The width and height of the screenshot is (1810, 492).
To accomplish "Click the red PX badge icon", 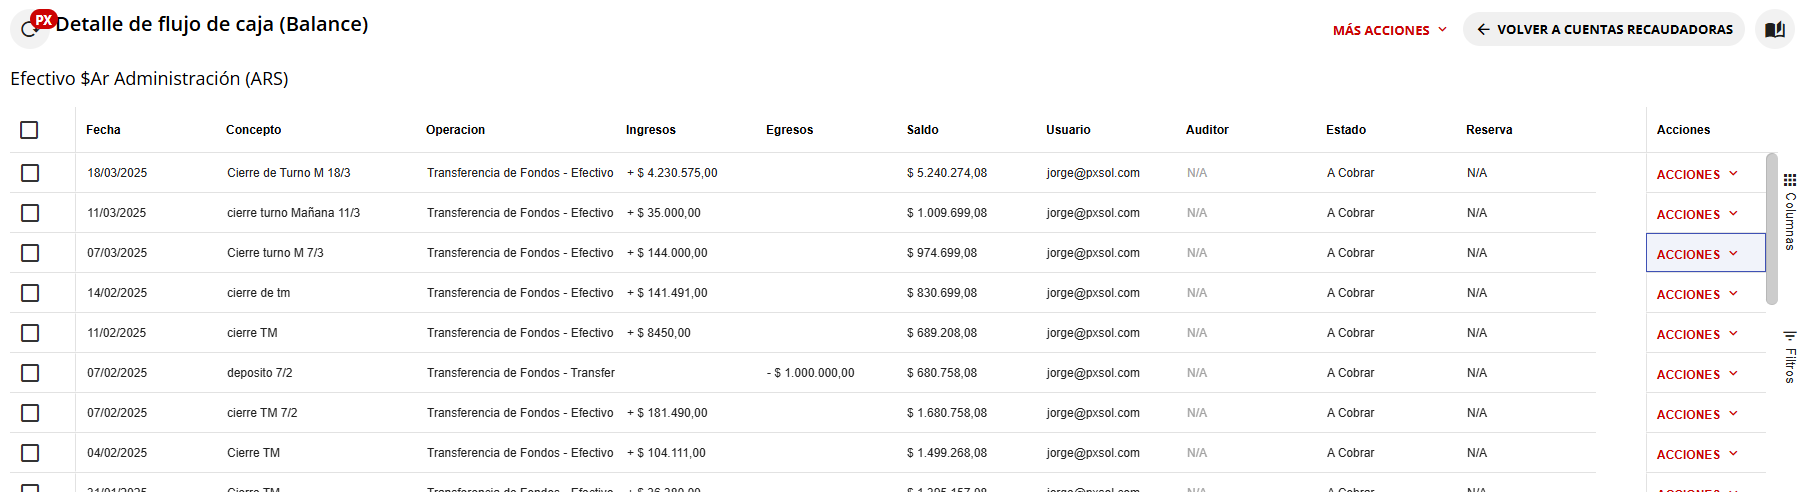I will click(44, 19).
